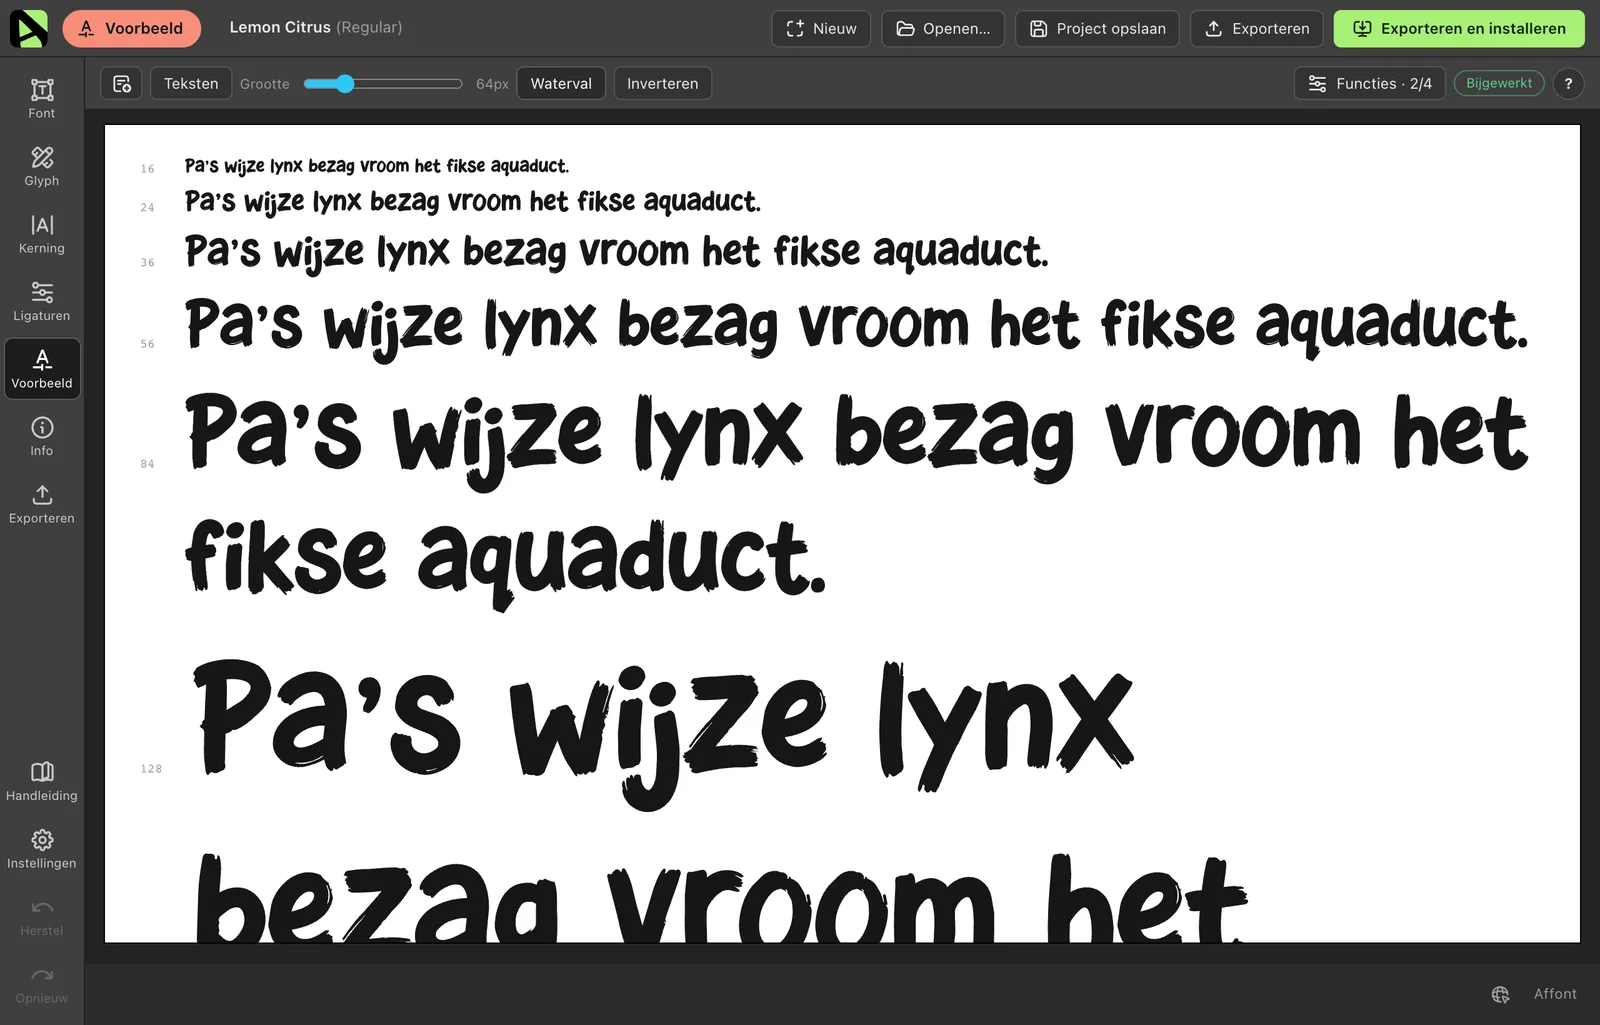
Task: Click the Exporteren button in header
Action: (x=1257, y=28)
